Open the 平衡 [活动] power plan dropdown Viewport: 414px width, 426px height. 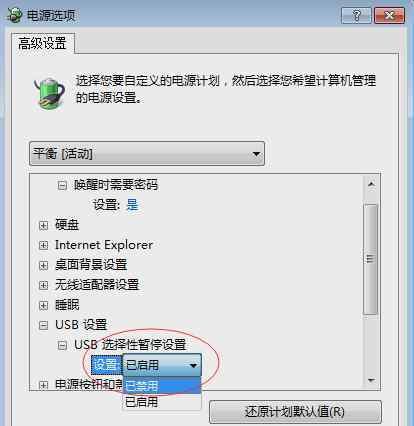click(x=147, y=154)
